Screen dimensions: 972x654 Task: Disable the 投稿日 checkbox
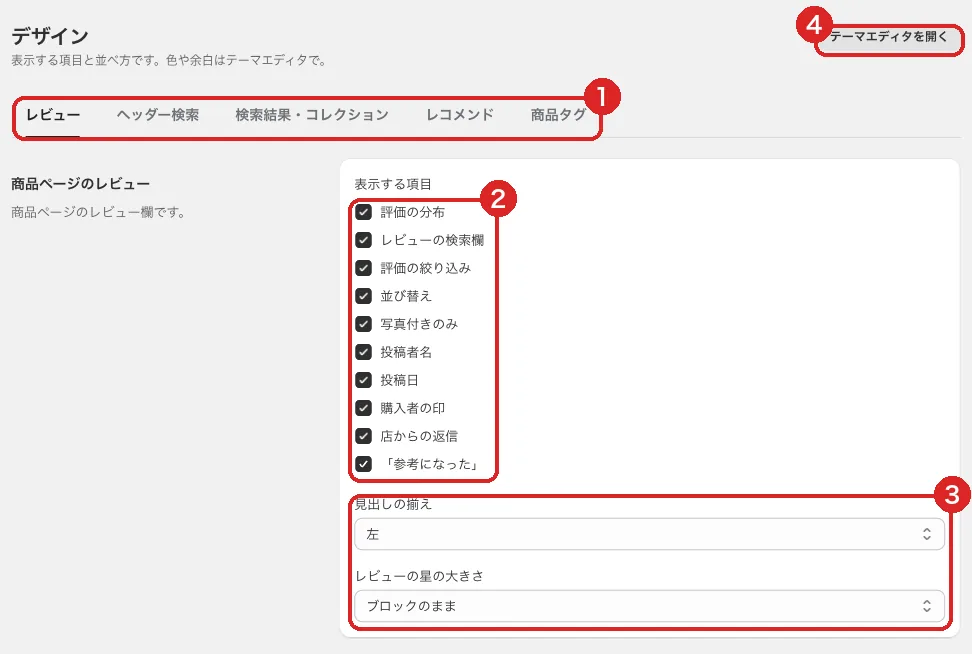(x=364, y=380)
